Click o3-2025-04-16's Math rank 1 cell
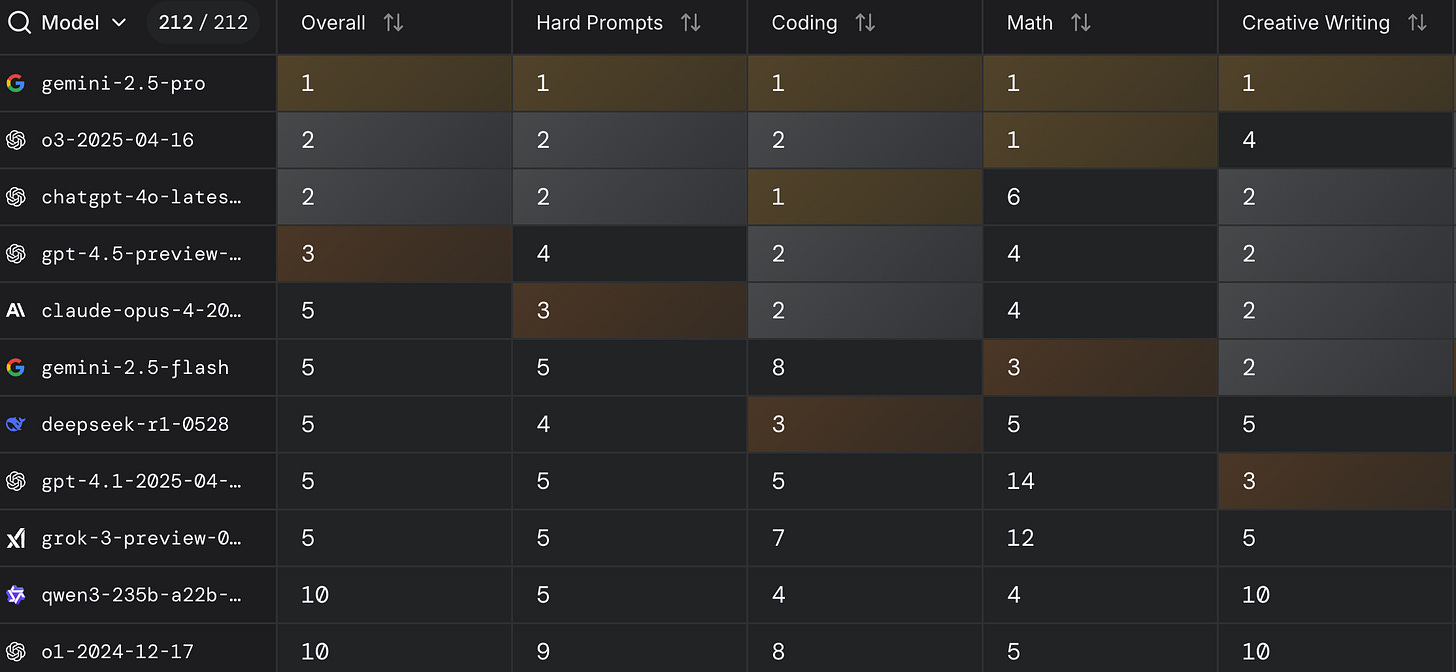This screenshot has height=672, width=1456. pyautogui.click(x=1100, y=140)
